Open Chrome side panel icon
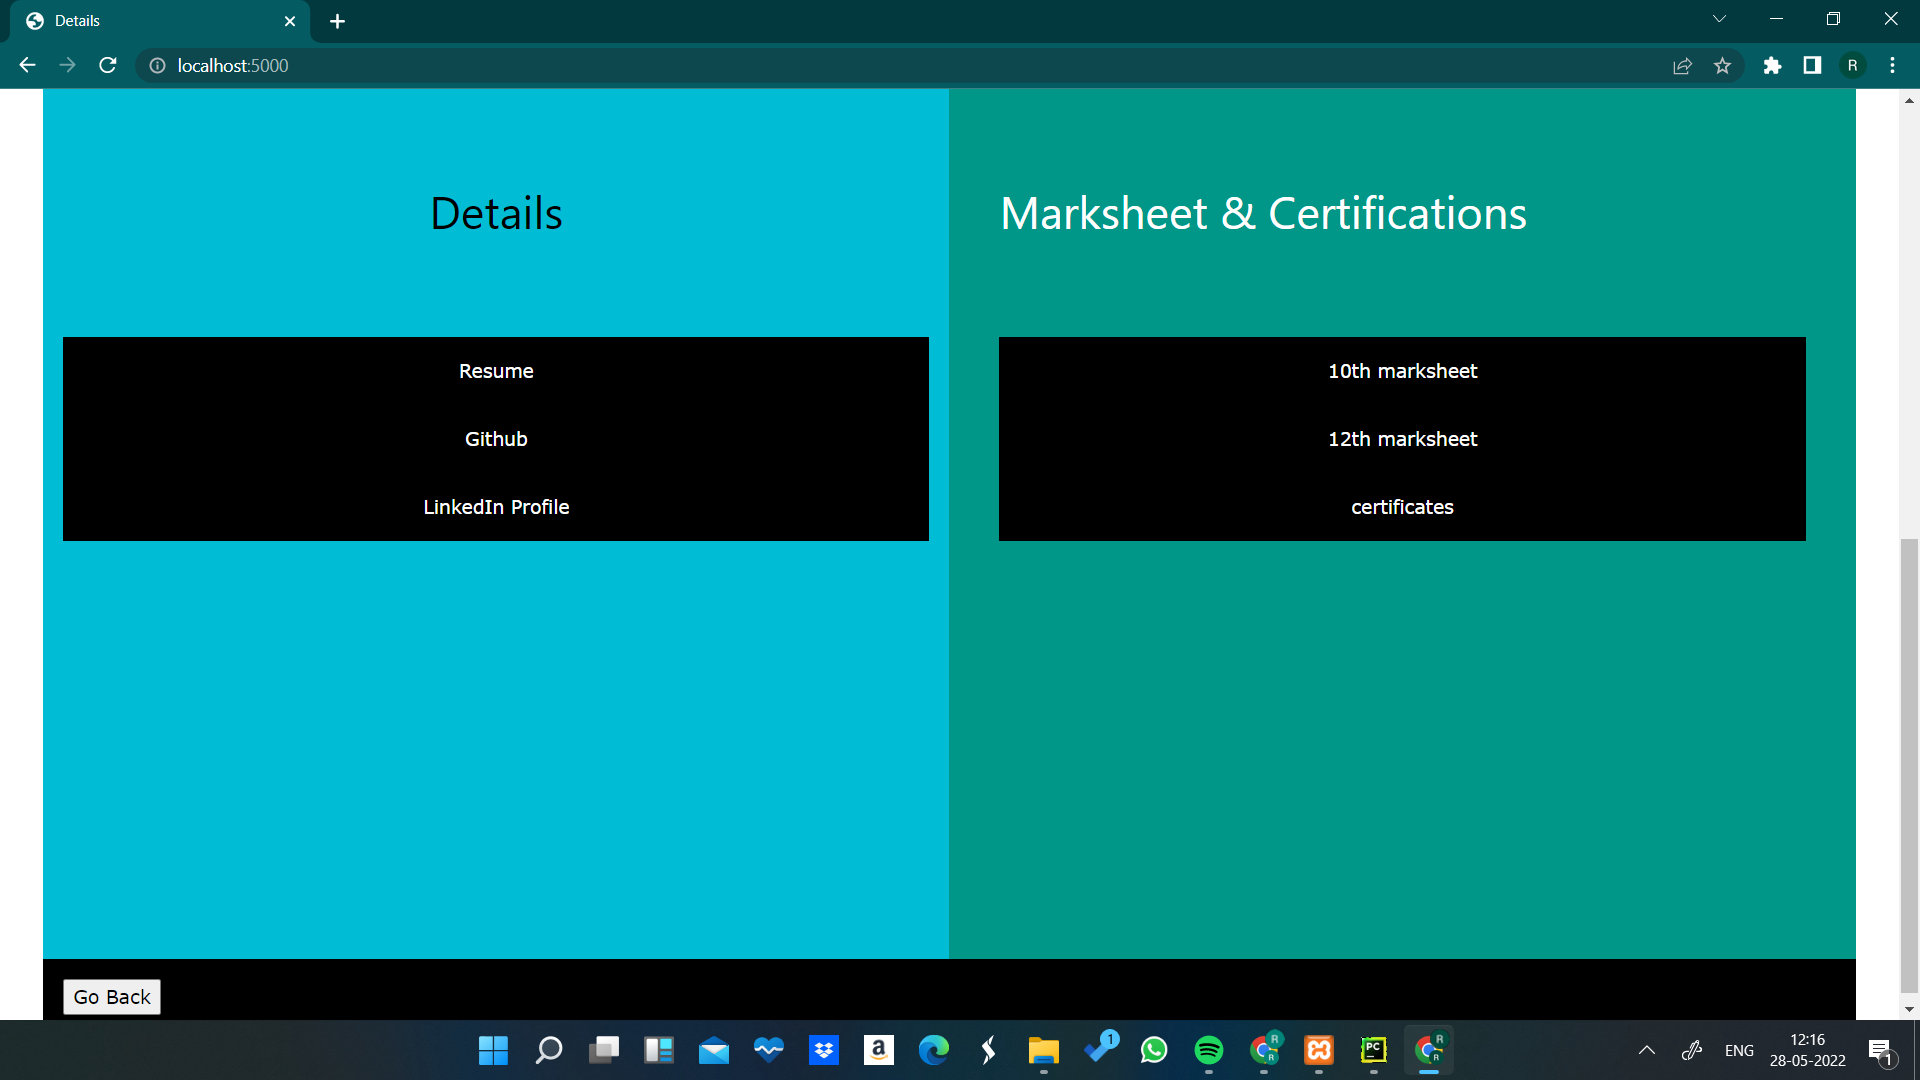 [1812, 65]
